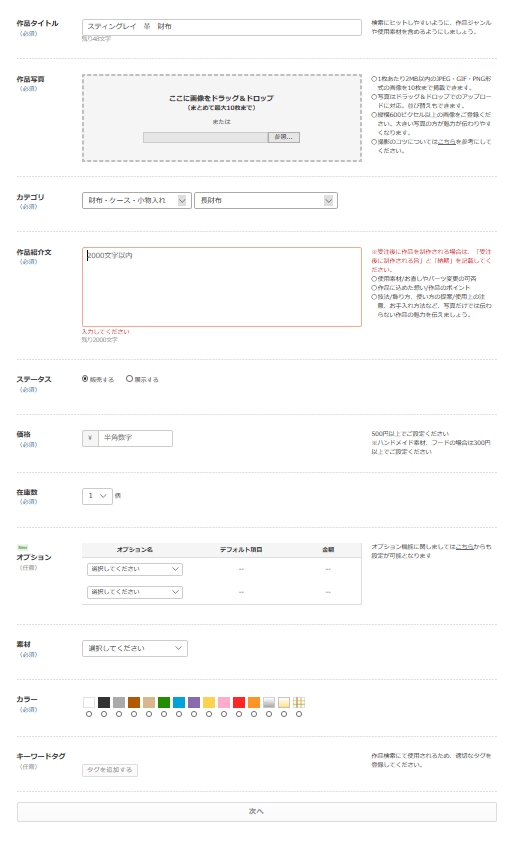Select the 展示する status radio button
This screenshot has width=518, height=847.
coord(129,379)
